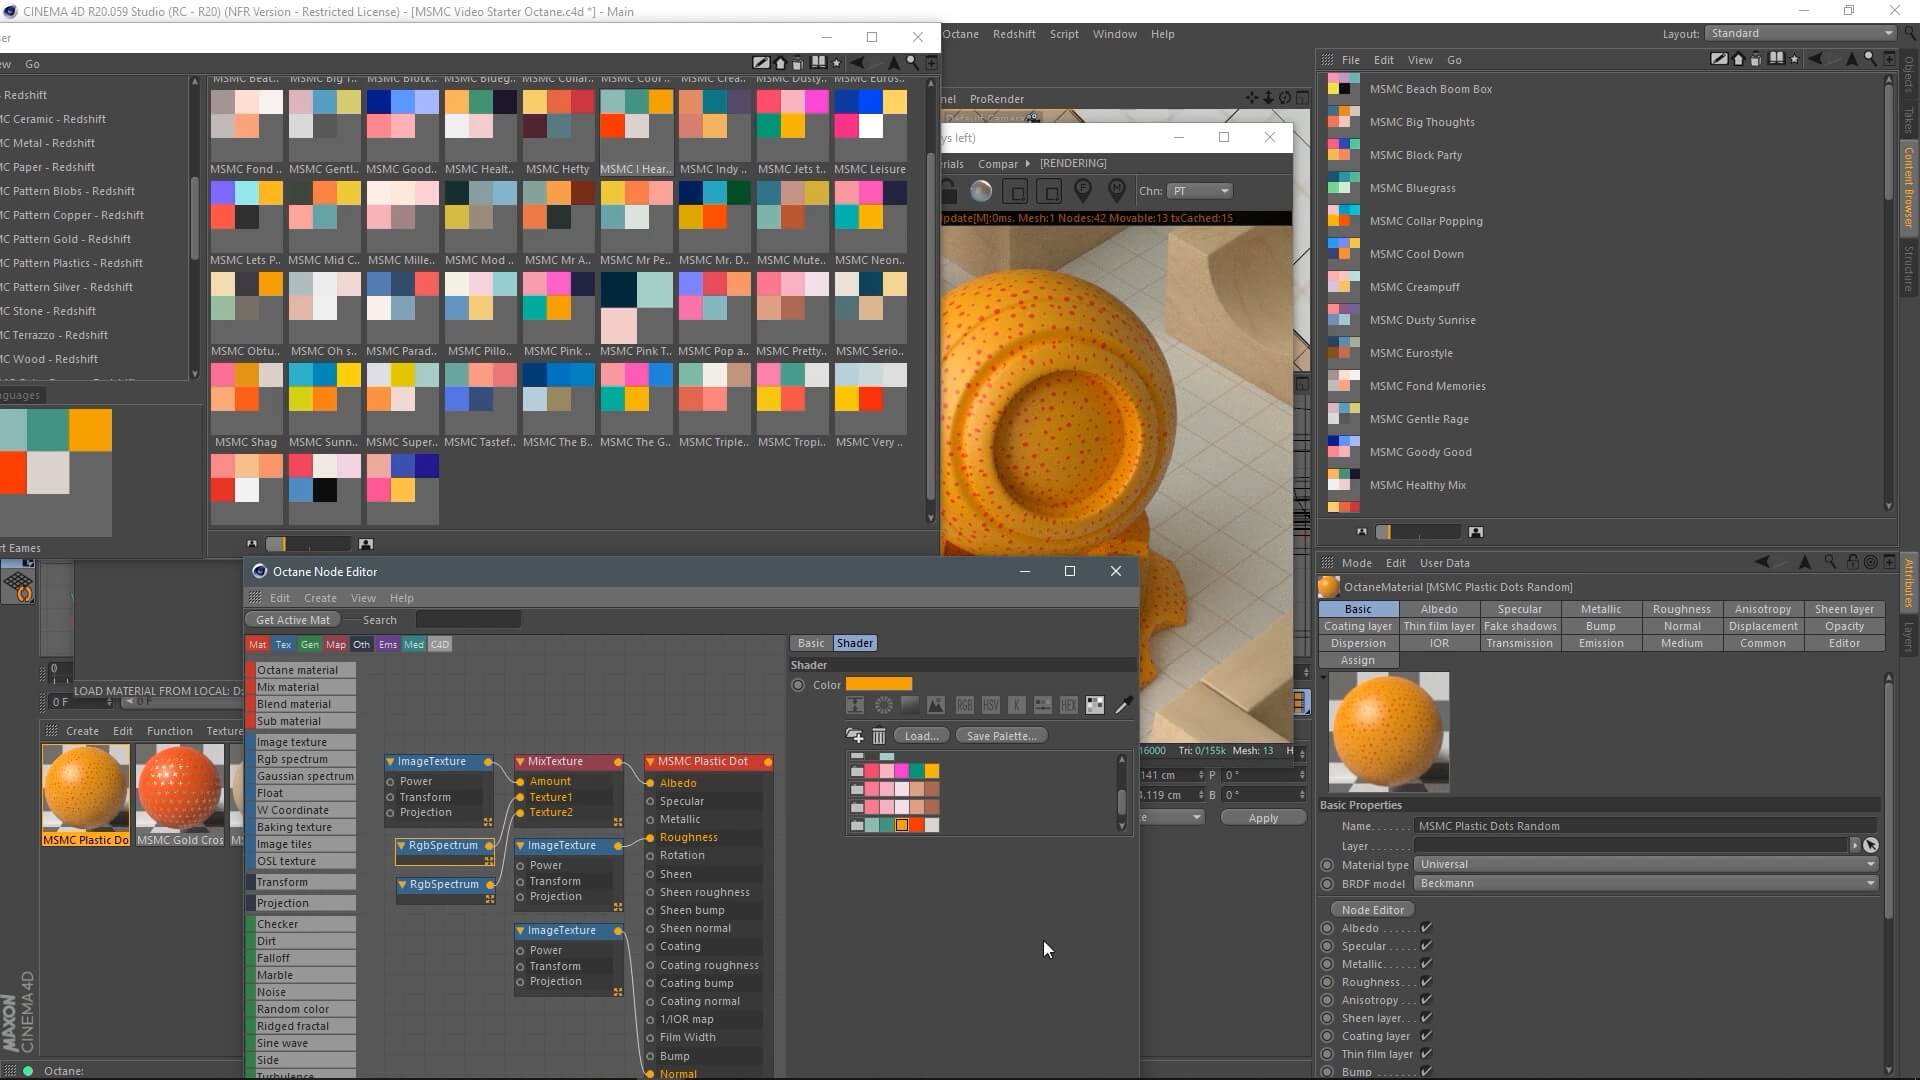This screenshot has height=1080, width=1920.
Task: Toggle the Specular checkbox
Action: tap(1426, 946)
